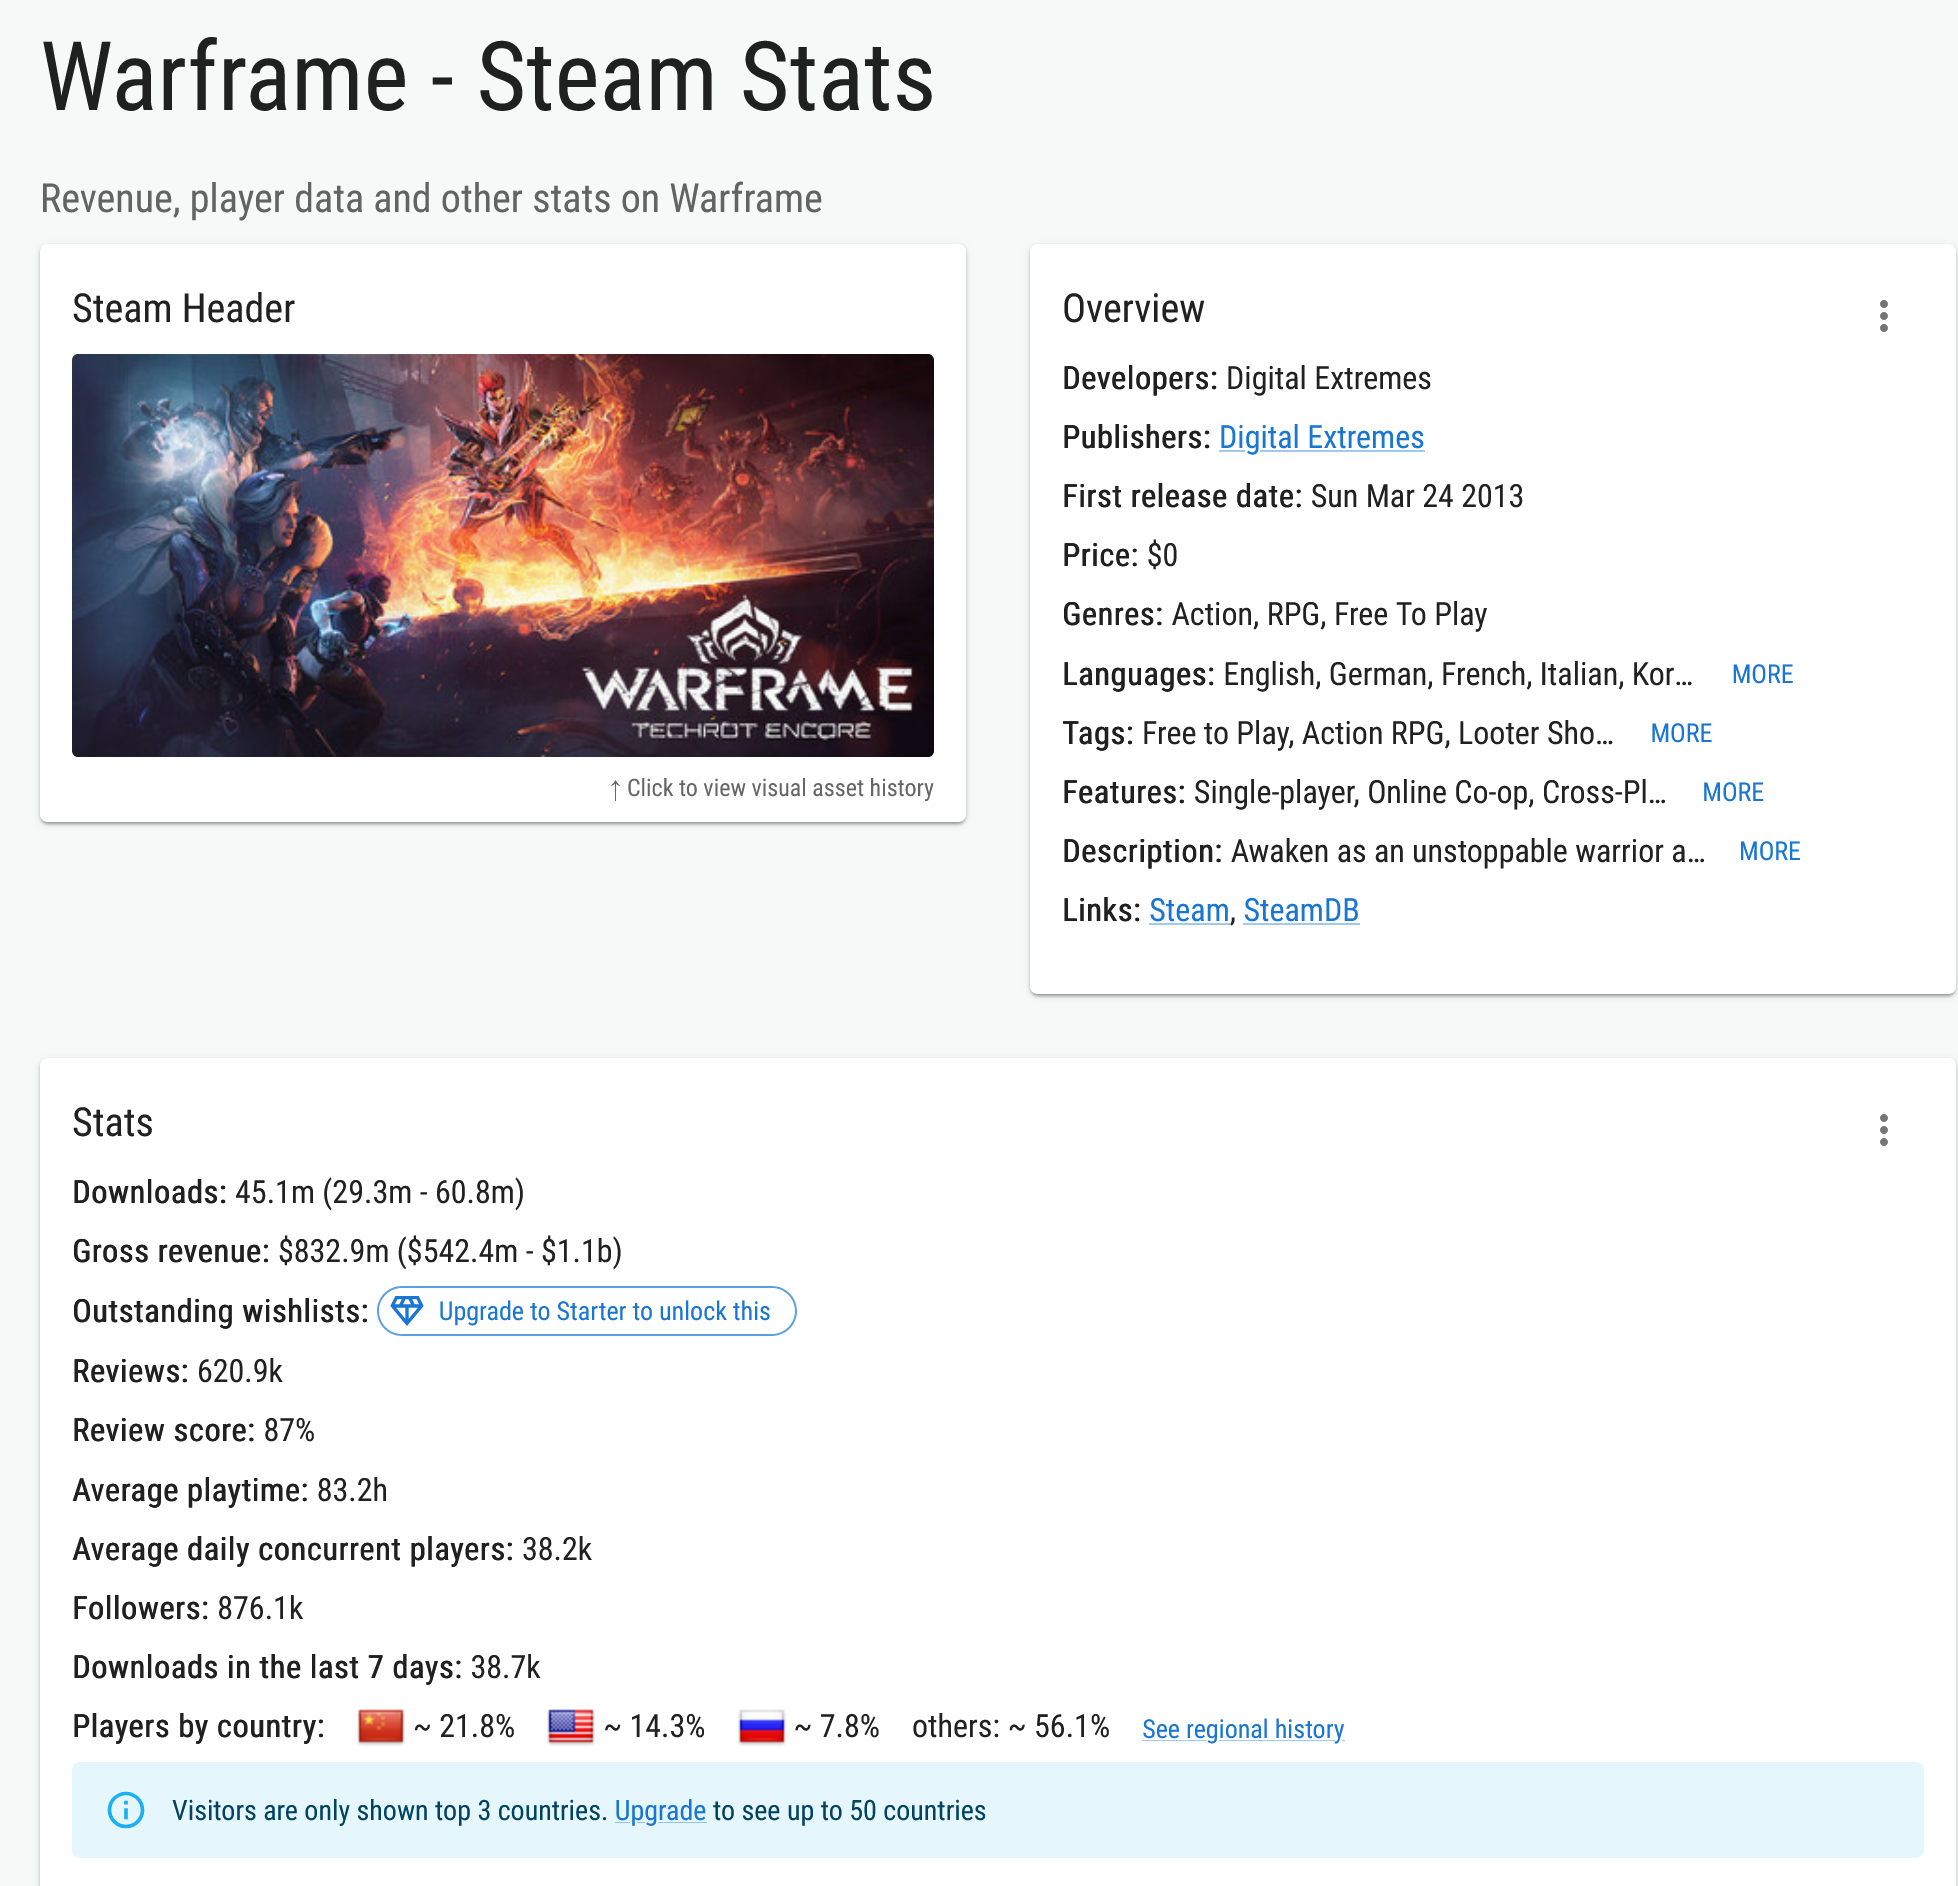Click the China flag icon
This screenshot has height=1886, width=1958.
coord(380,1726)
